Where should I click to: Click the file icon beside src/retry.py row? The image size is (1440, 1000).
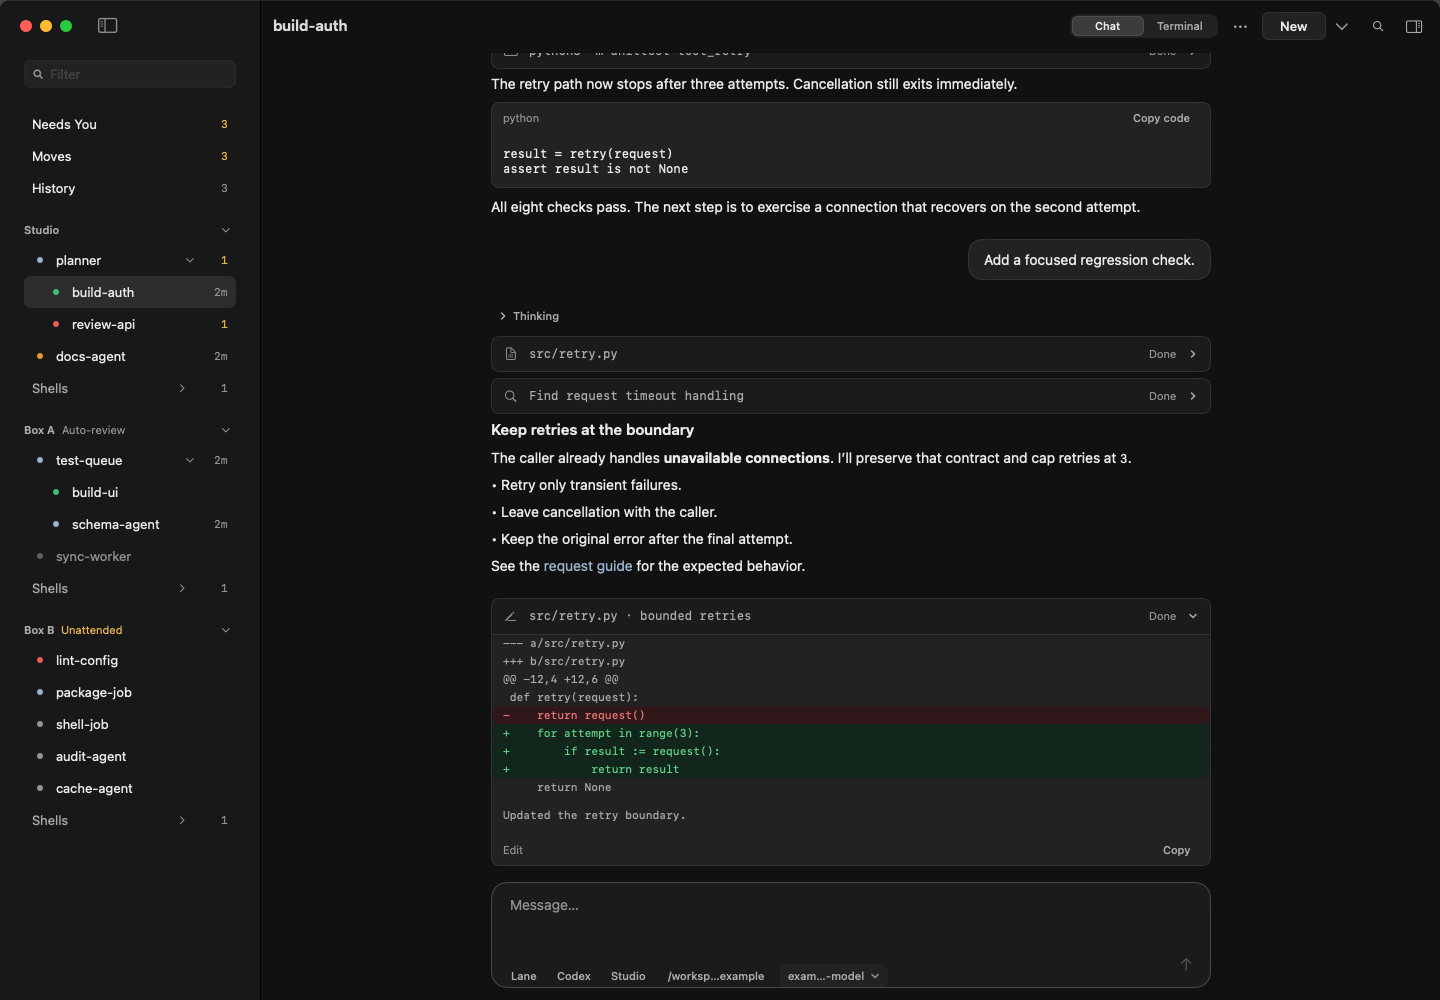click(511, 354)
